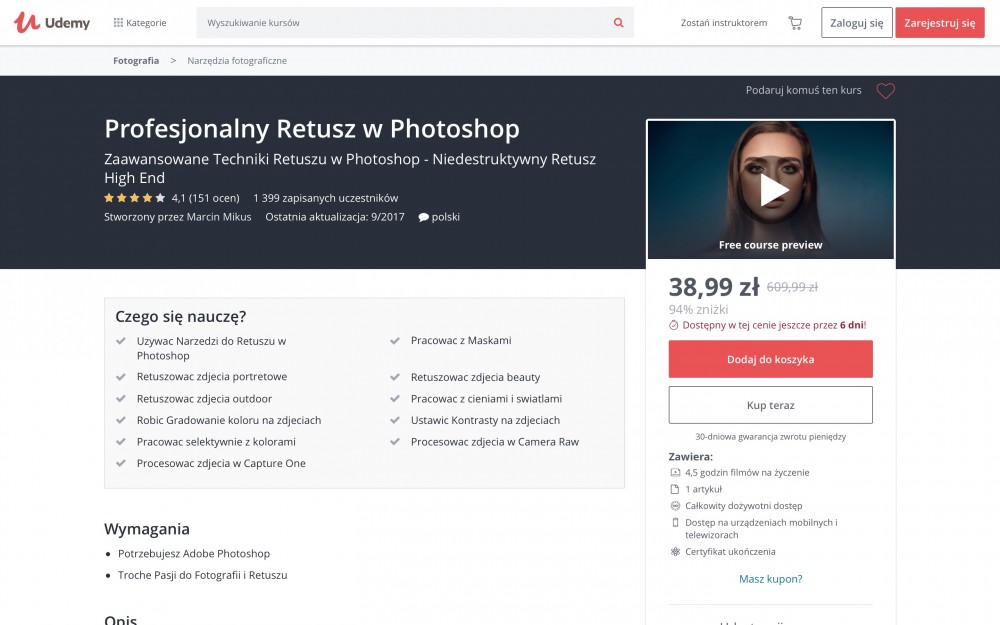Open the Kategorie menu
The height and width of the screenshot is (625, 1000).
(140, 22)
